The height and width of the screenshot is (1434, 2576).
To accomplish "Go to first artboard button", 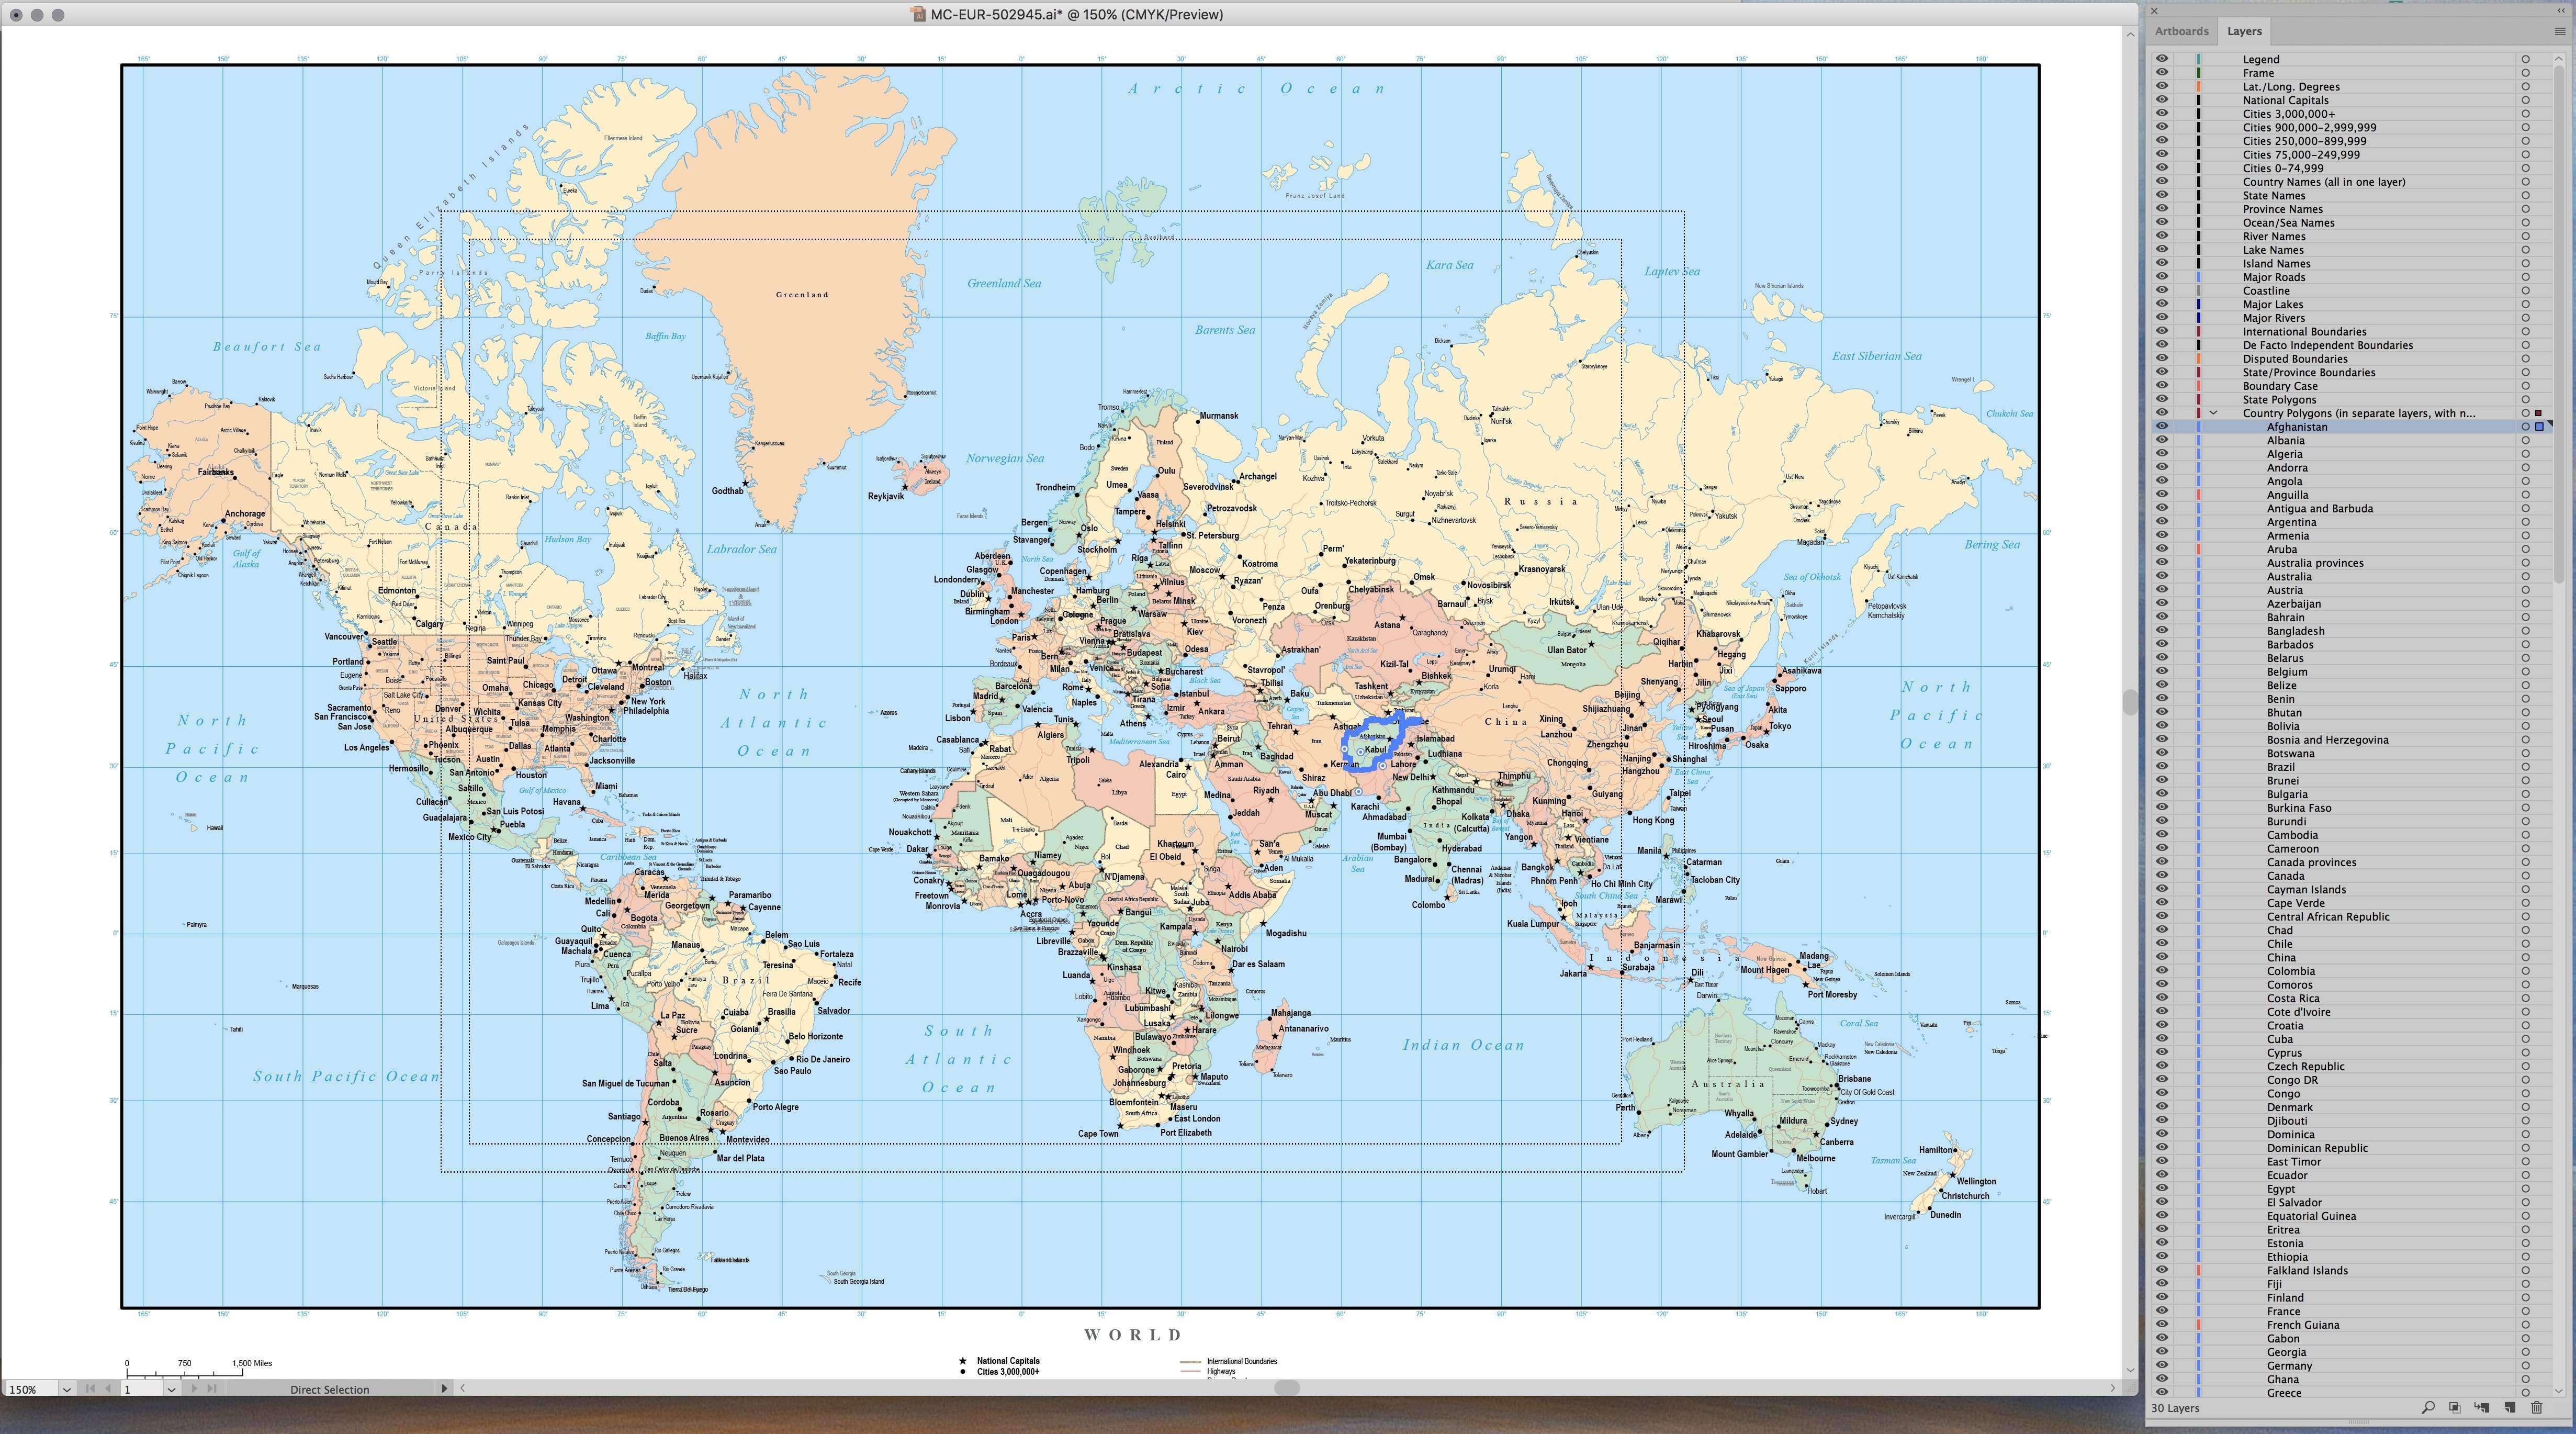I will (90, 1388).
